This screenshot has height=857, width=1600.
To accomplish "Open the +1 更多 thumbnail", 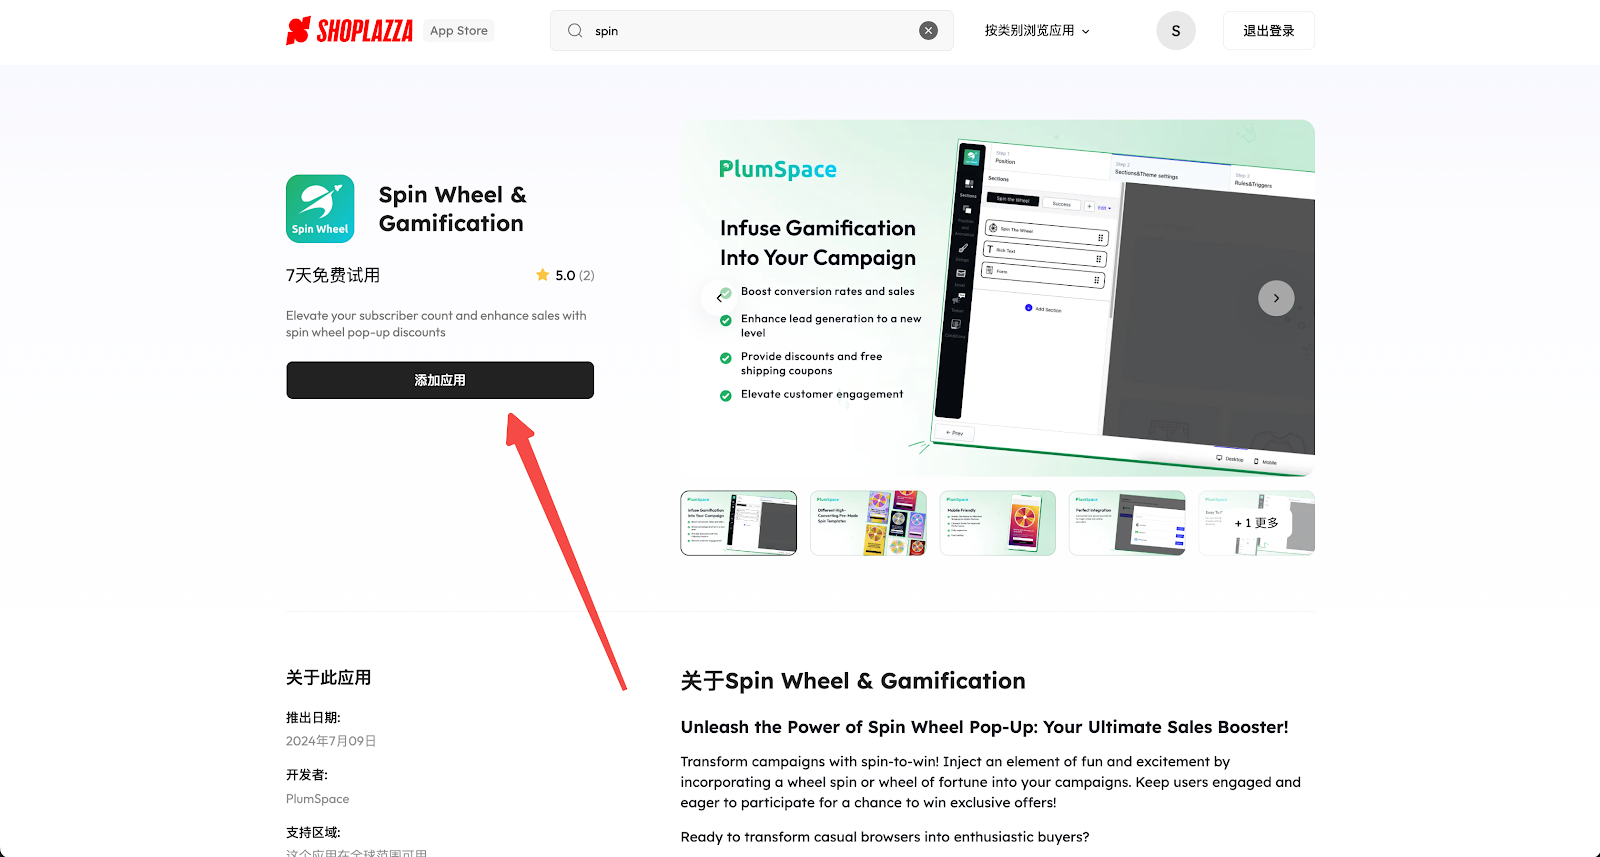I will pyautogui.click(x=1257, y=523).
